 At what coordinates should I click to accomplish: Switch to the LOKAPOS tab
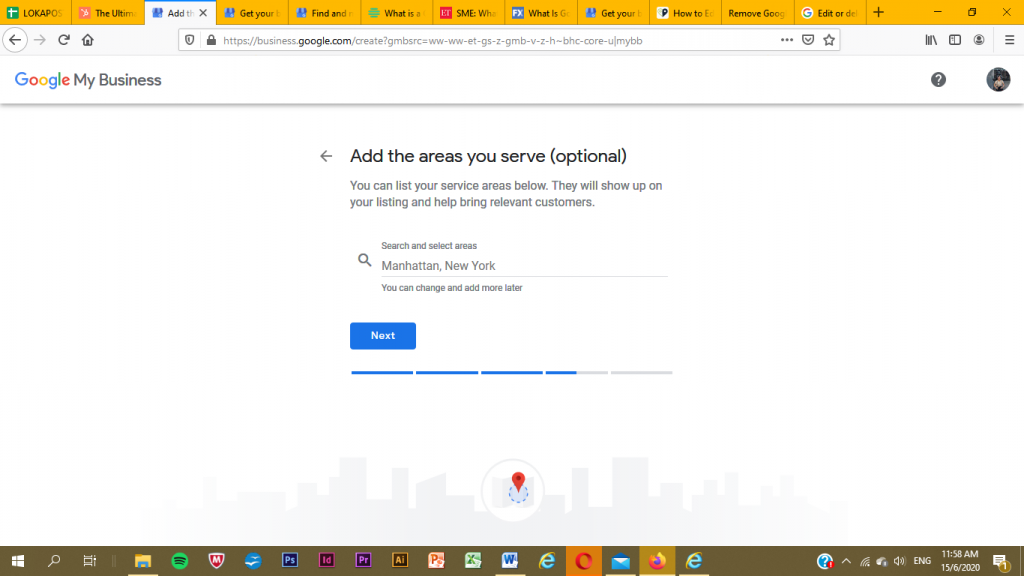(36, 13)
